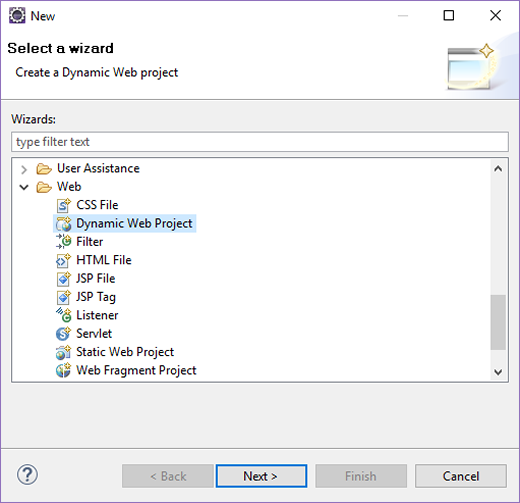Select the Web folder tree item
Screen dimensions: 520x503
point(69,187)
